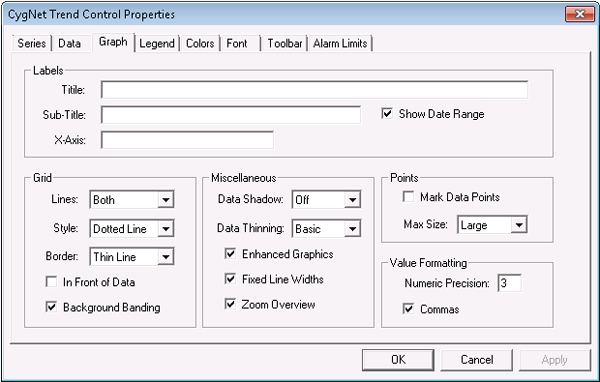This screenshot has height=382, width=600.
Task: Show the Alarm Limits tab
Action: (340, 43)
